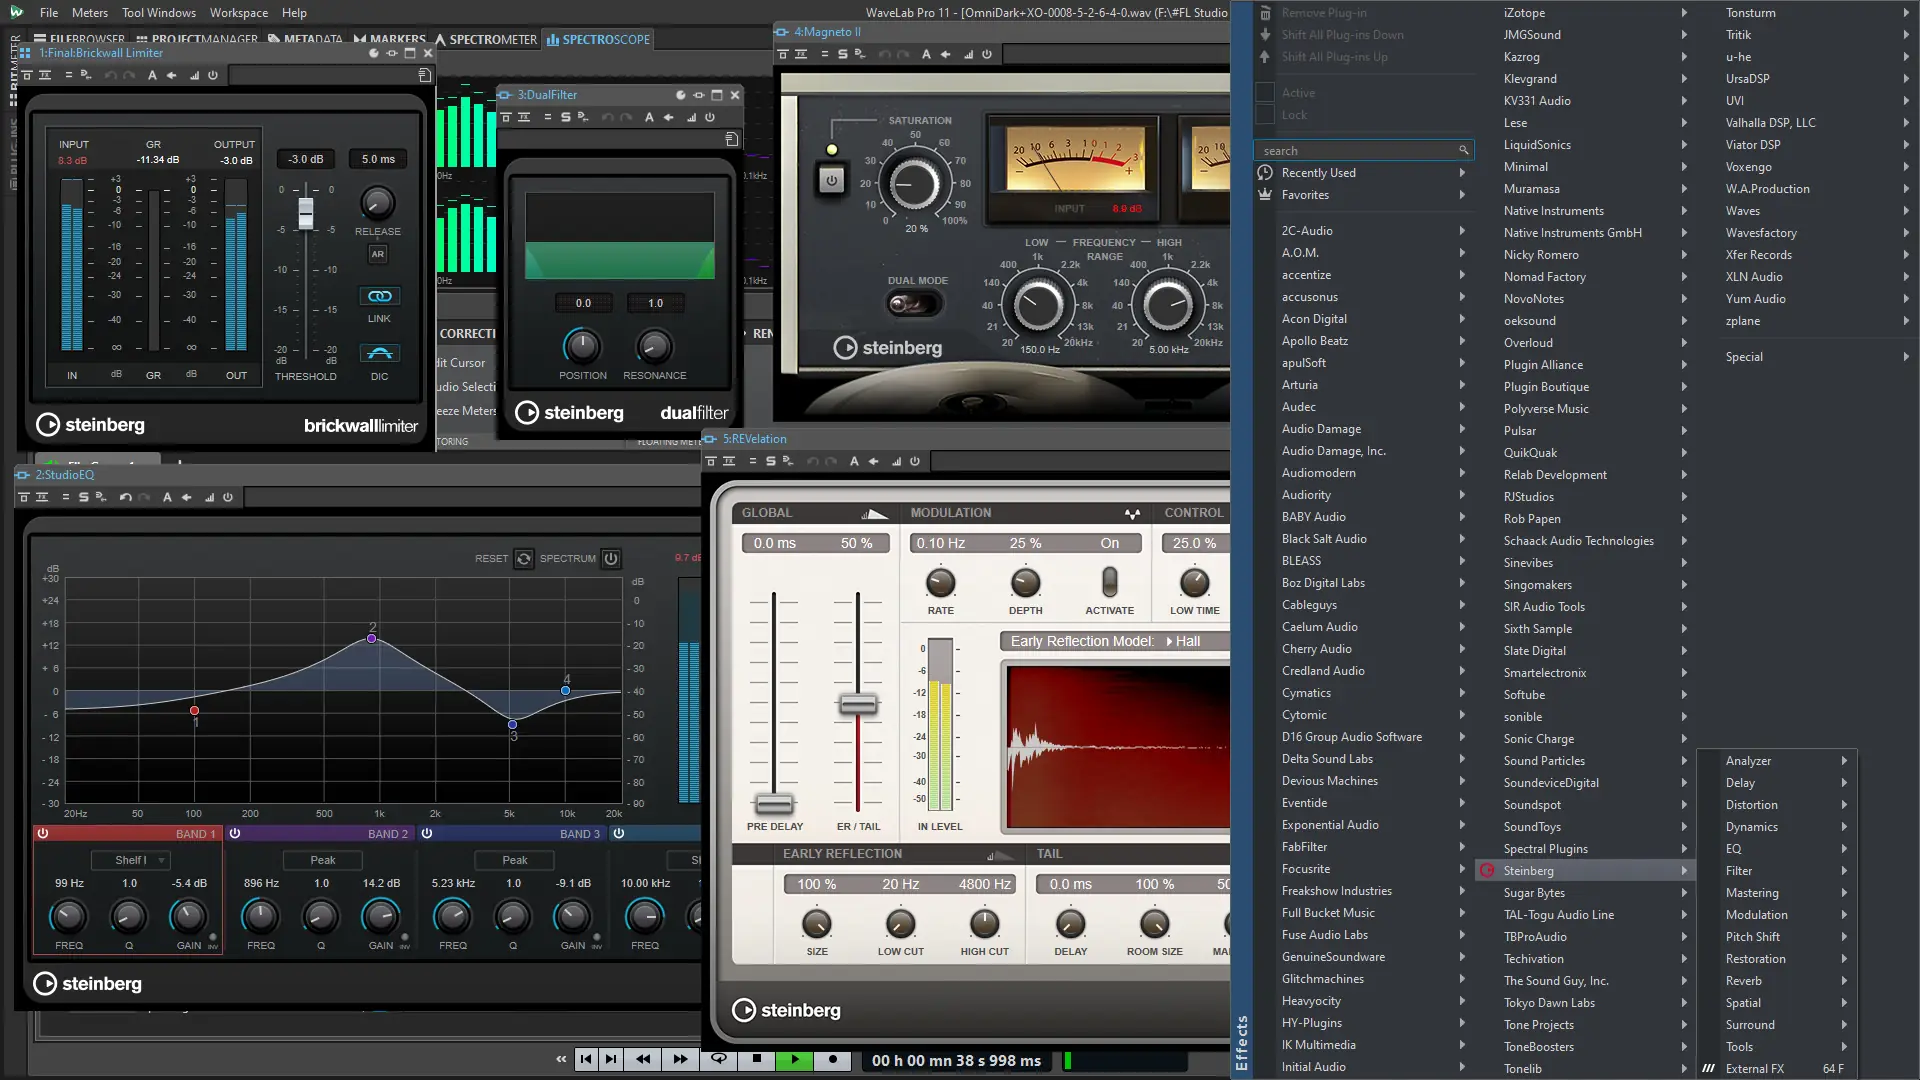Click the LINK channels icon in Brickwall Limiter
1920x1080 pixels.
pos(379,296)
